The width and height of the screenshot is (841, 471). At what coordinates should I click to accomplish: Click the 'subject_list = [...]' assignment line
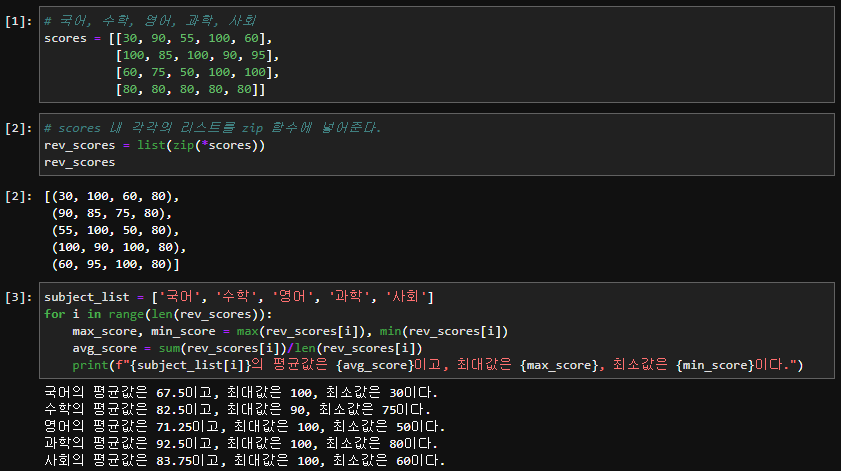239,297
